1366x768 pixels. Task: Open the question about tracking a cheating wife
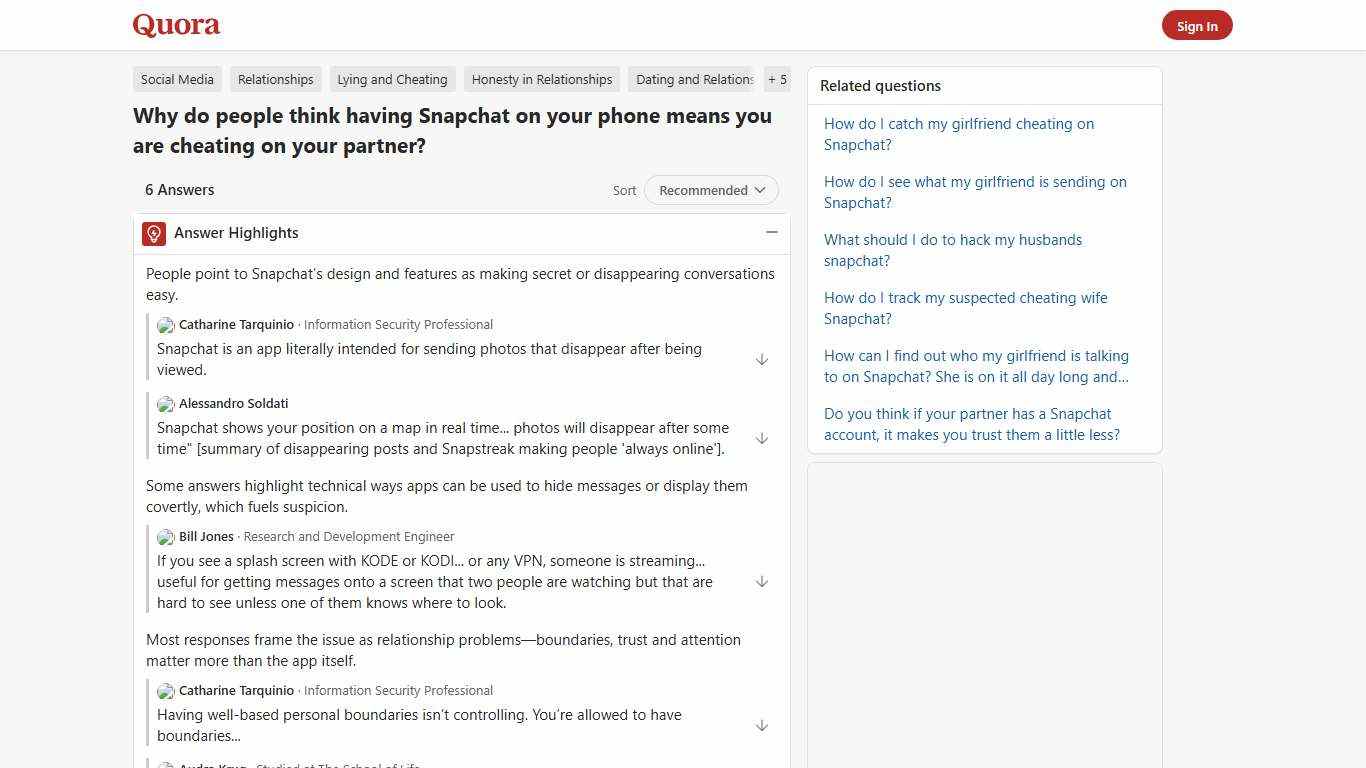(x=965, y=308)
